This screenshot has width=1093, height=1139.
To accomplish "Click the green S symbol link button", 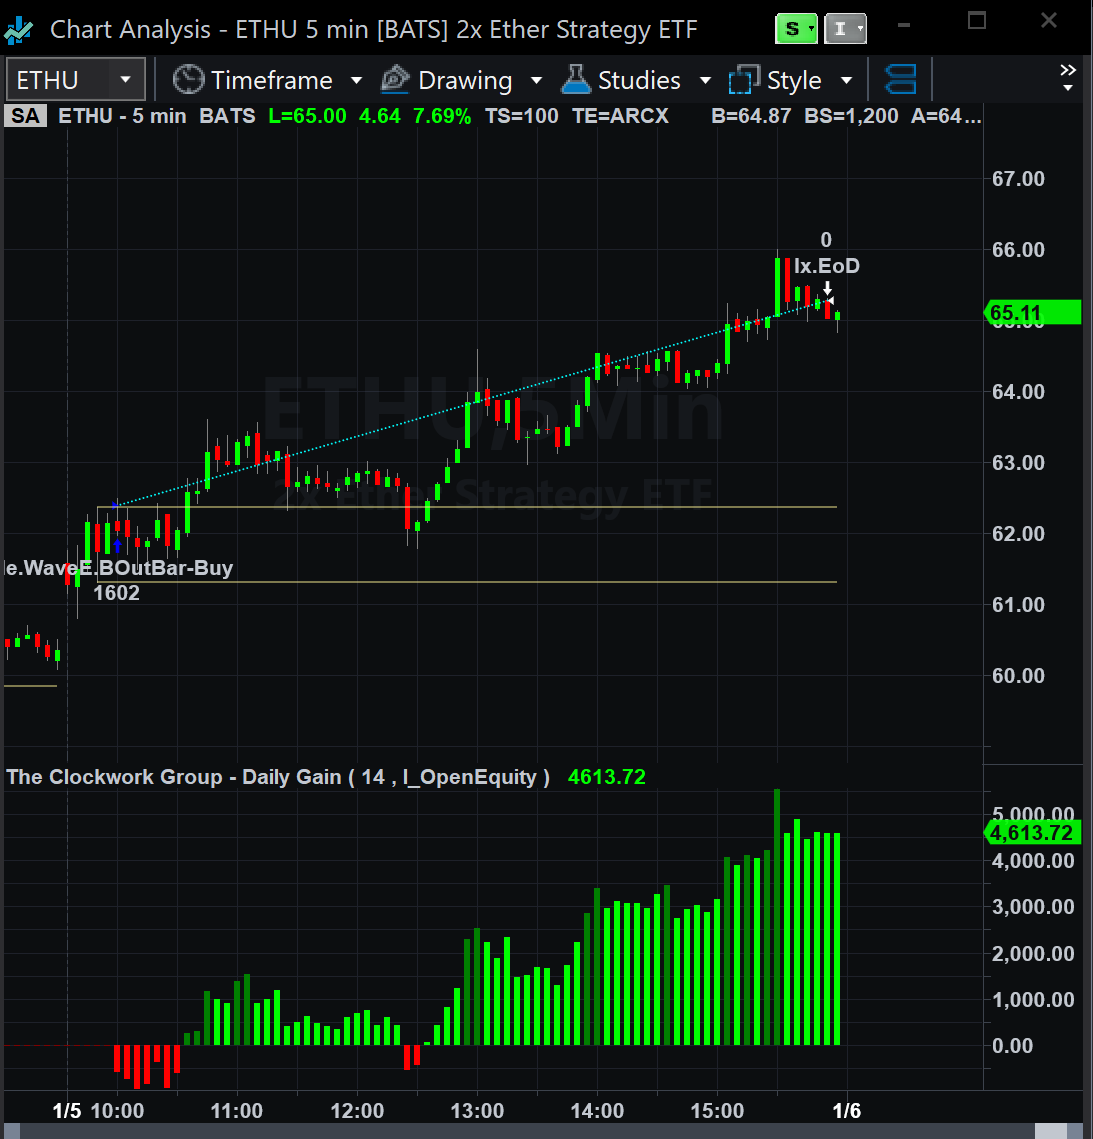I will (x=797, y=29).
